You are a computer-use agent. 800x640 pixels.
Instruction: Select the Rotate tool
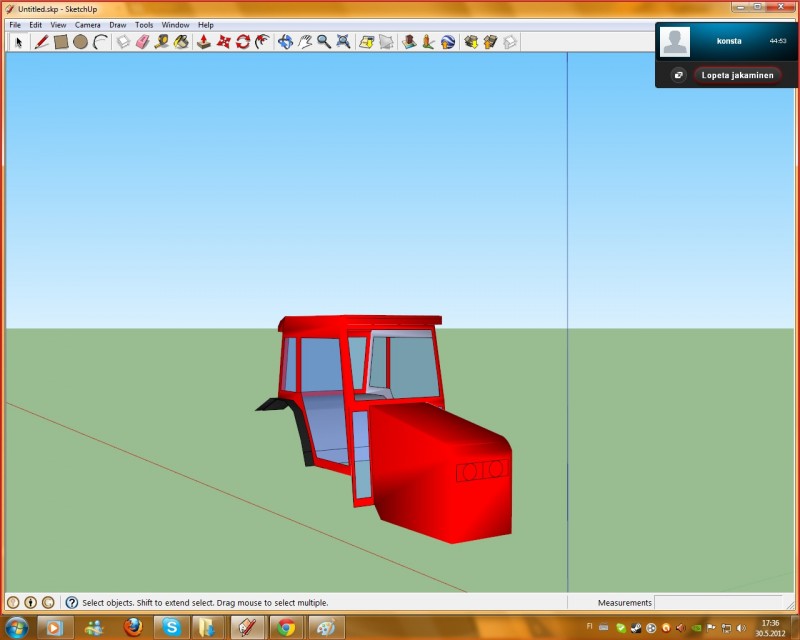click(242, 42)
